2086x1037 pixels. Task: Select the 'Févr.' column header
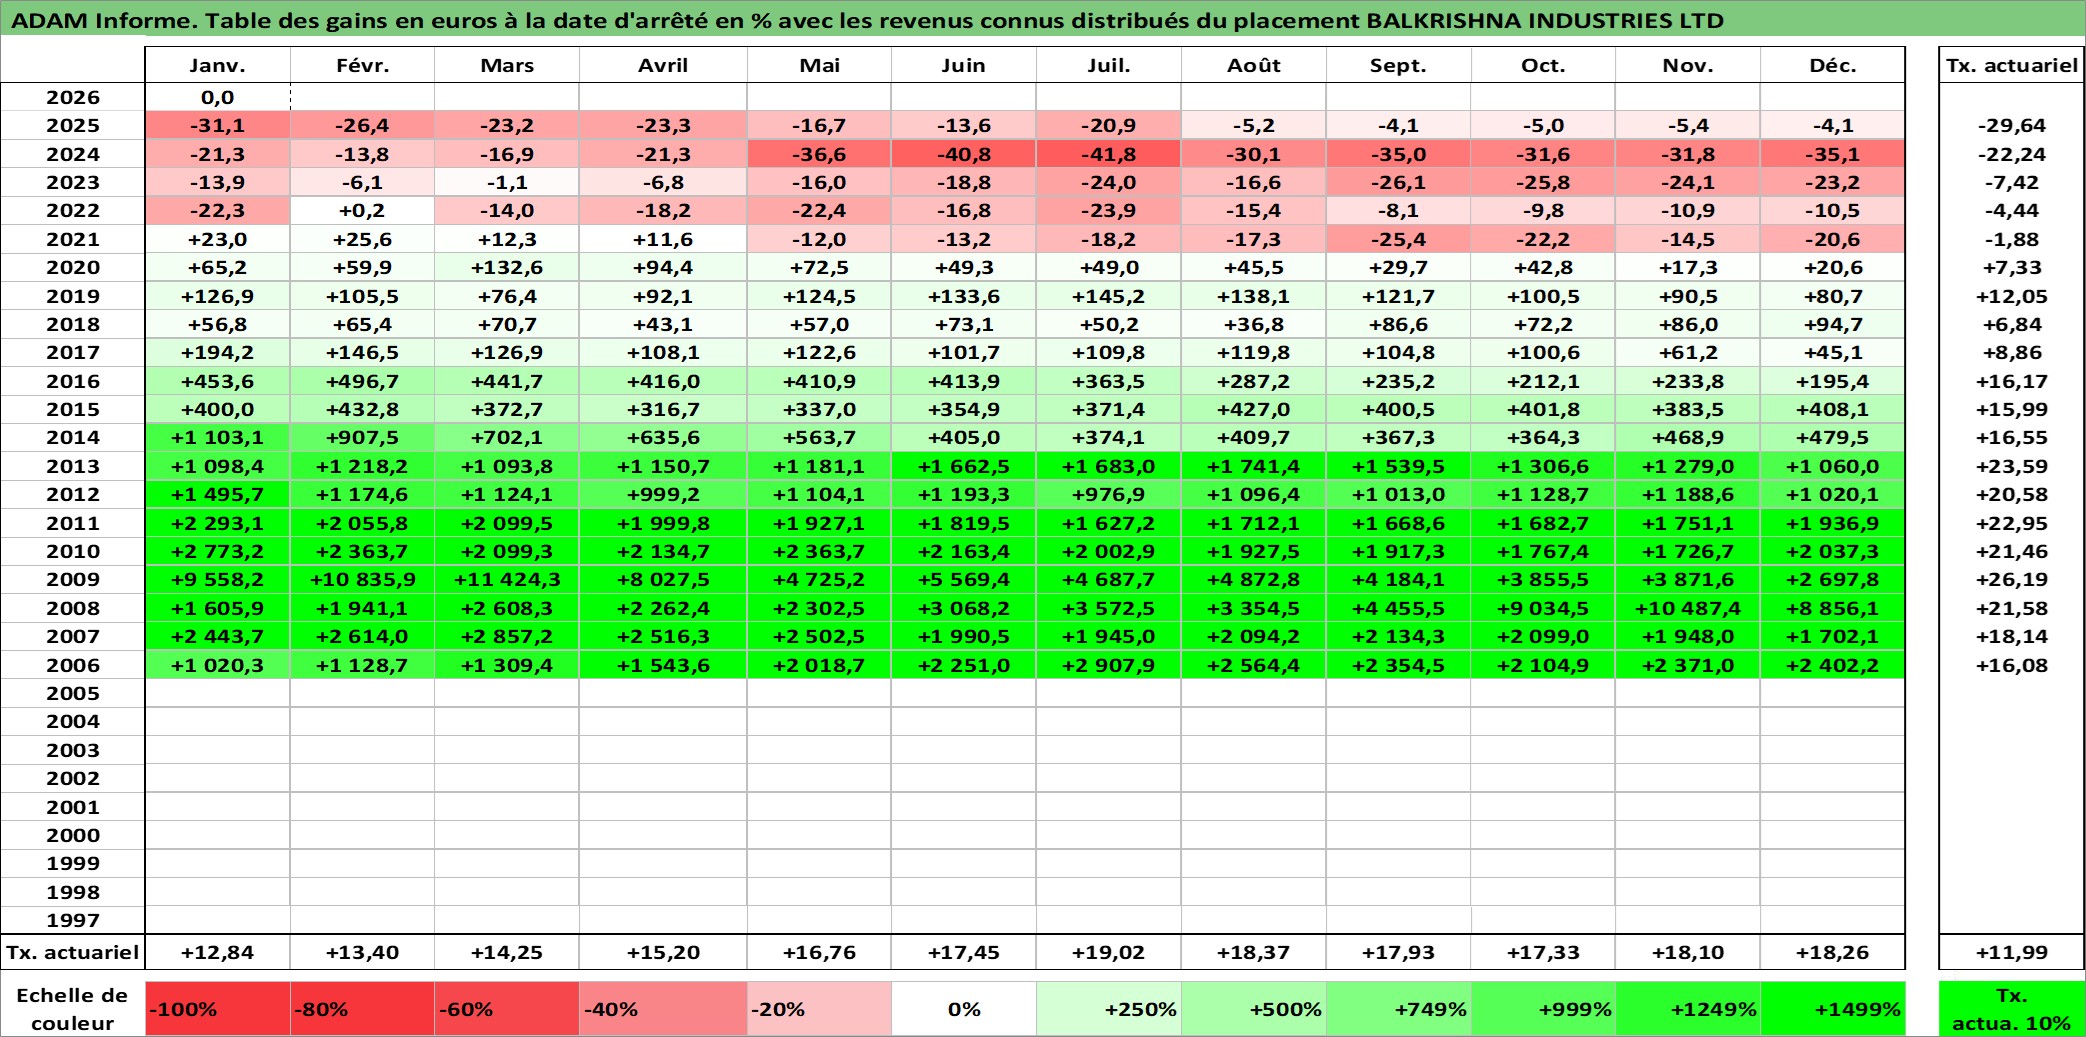click(363, 65)
